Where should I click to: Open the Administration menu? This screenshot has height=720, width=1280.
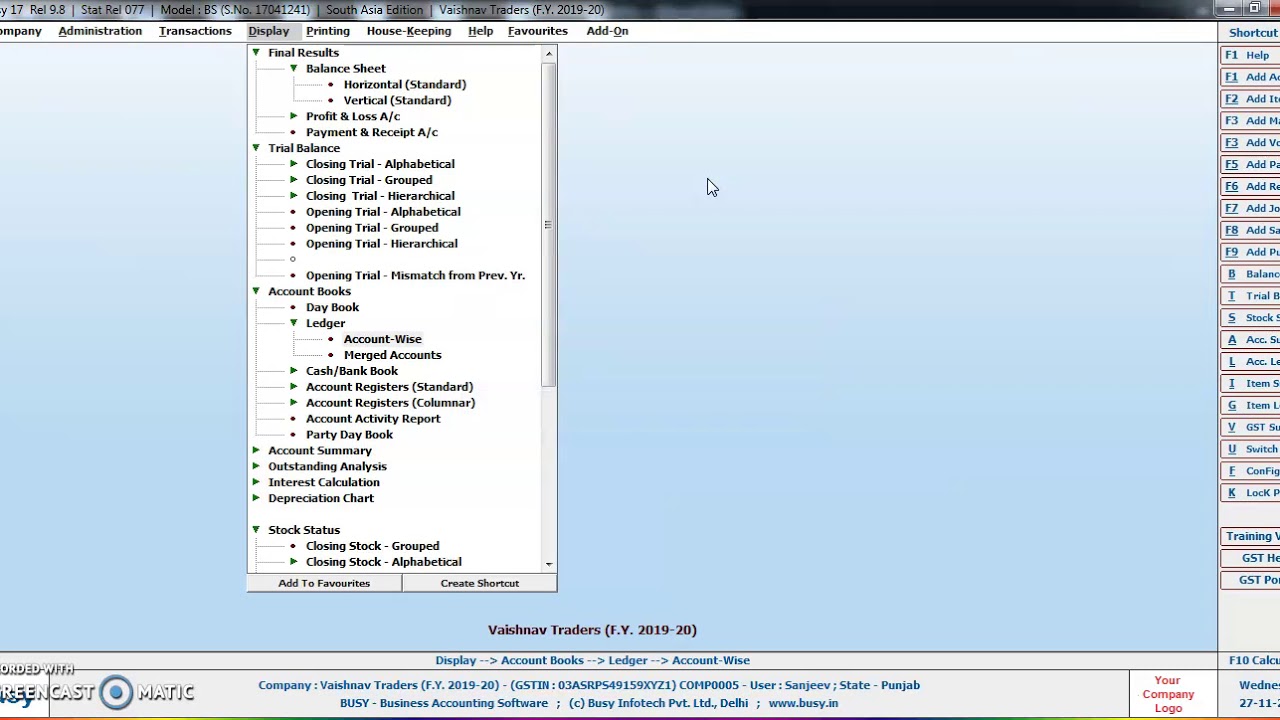tap(100, 31)
